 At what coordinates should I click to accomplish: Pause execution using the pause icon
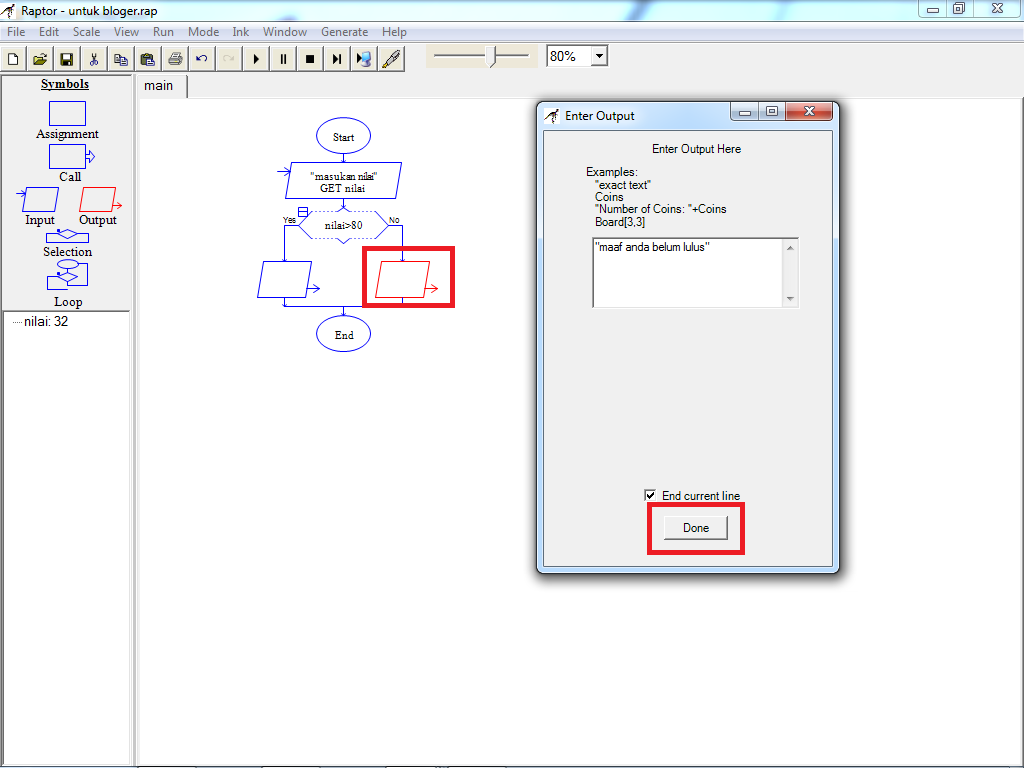(283, 58)
